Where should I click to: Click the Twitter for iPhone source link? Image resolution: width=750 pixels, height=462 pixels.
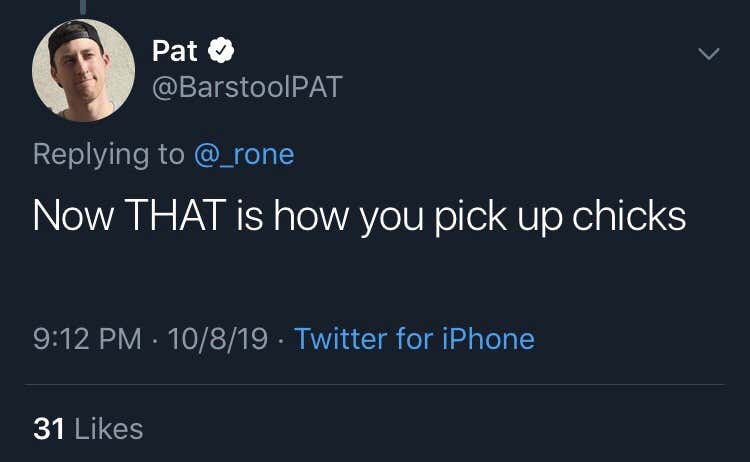pos(414,339)
